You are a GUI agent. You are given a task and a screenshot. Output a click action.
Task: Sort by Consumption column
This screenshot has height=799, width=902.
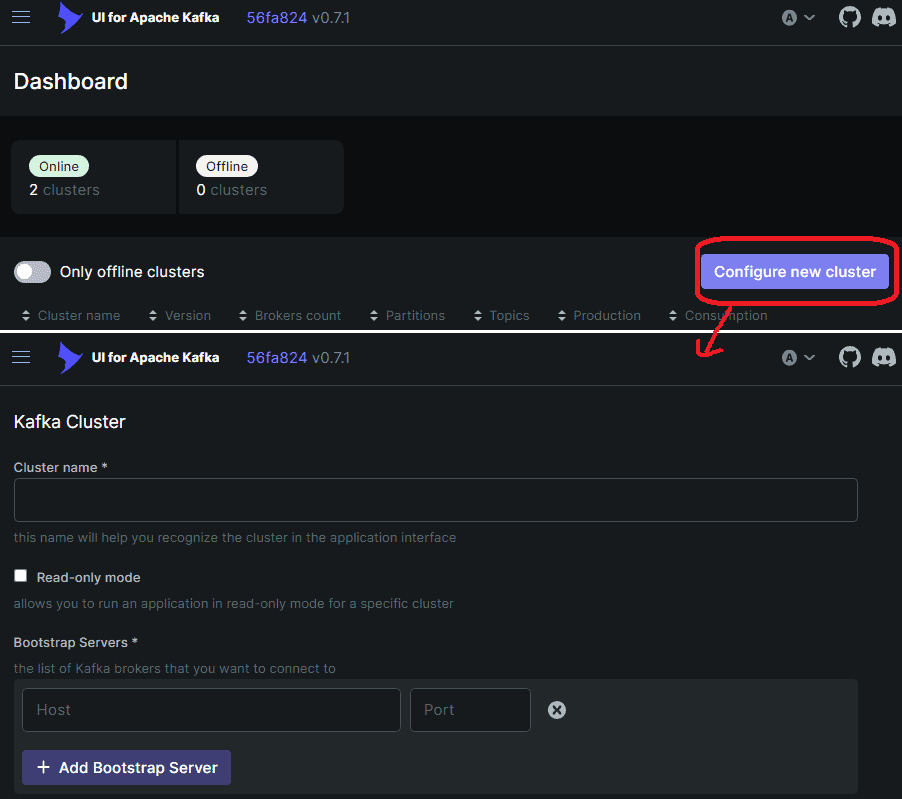tap(718, 315)
